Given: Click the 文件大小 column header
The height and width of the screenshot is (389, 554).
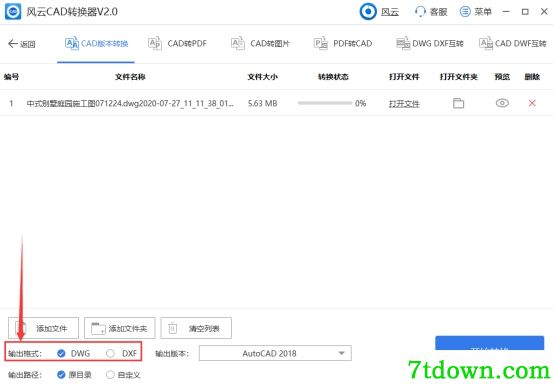Looking at the screenshot, I should pyautogui.click(x=263, y=77).
